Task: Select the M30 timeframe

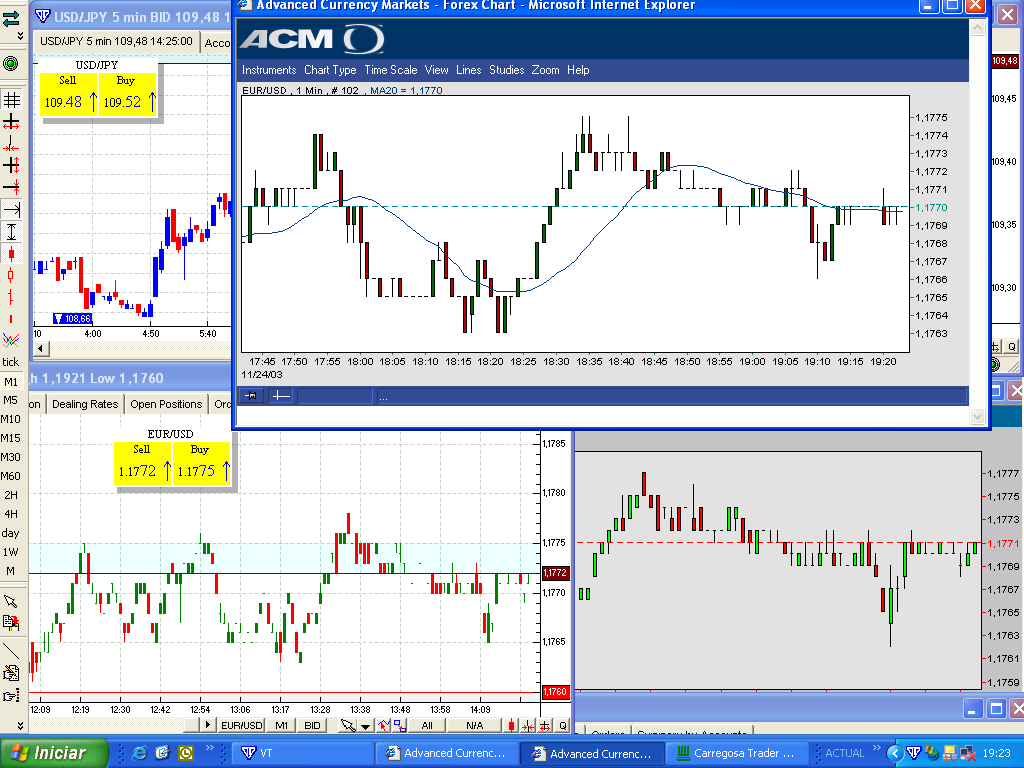Action: pos(11,457)
